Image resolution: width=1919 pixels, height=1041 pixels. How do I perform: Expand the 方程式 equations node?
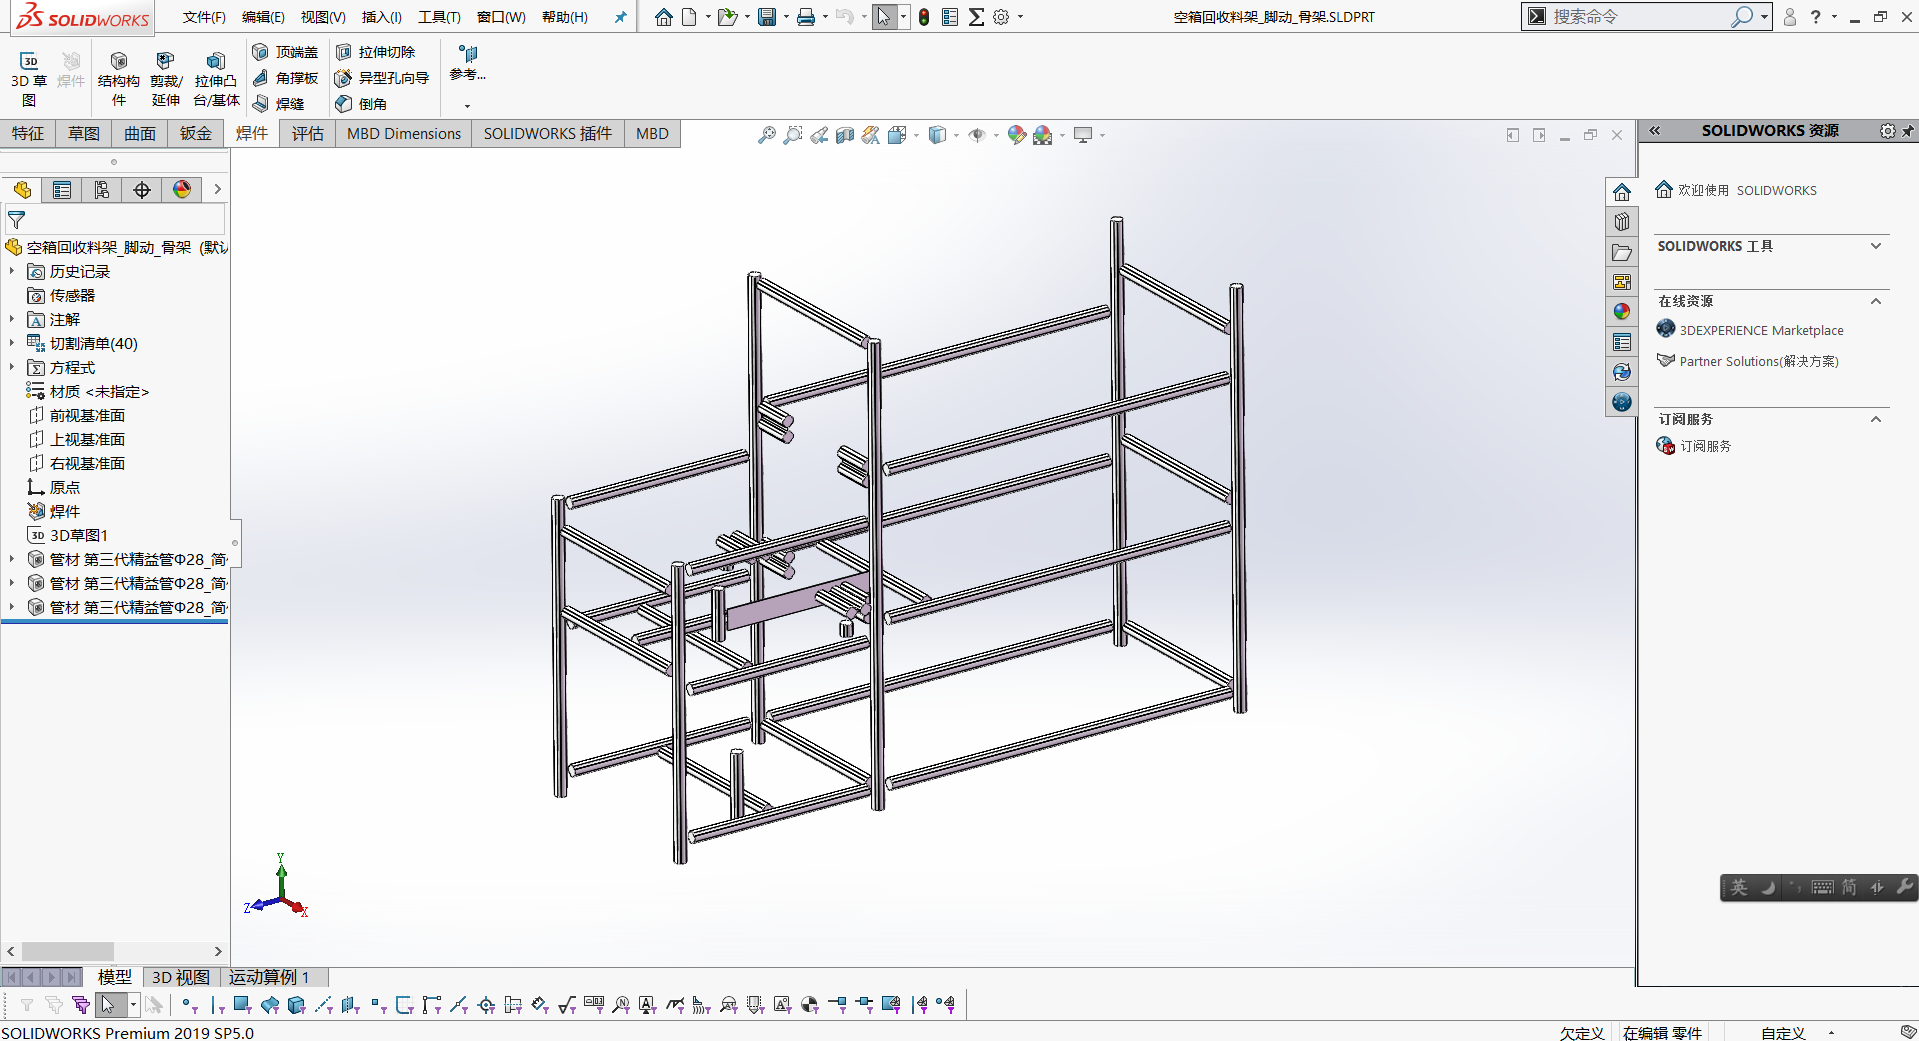(x=12, y=367)
